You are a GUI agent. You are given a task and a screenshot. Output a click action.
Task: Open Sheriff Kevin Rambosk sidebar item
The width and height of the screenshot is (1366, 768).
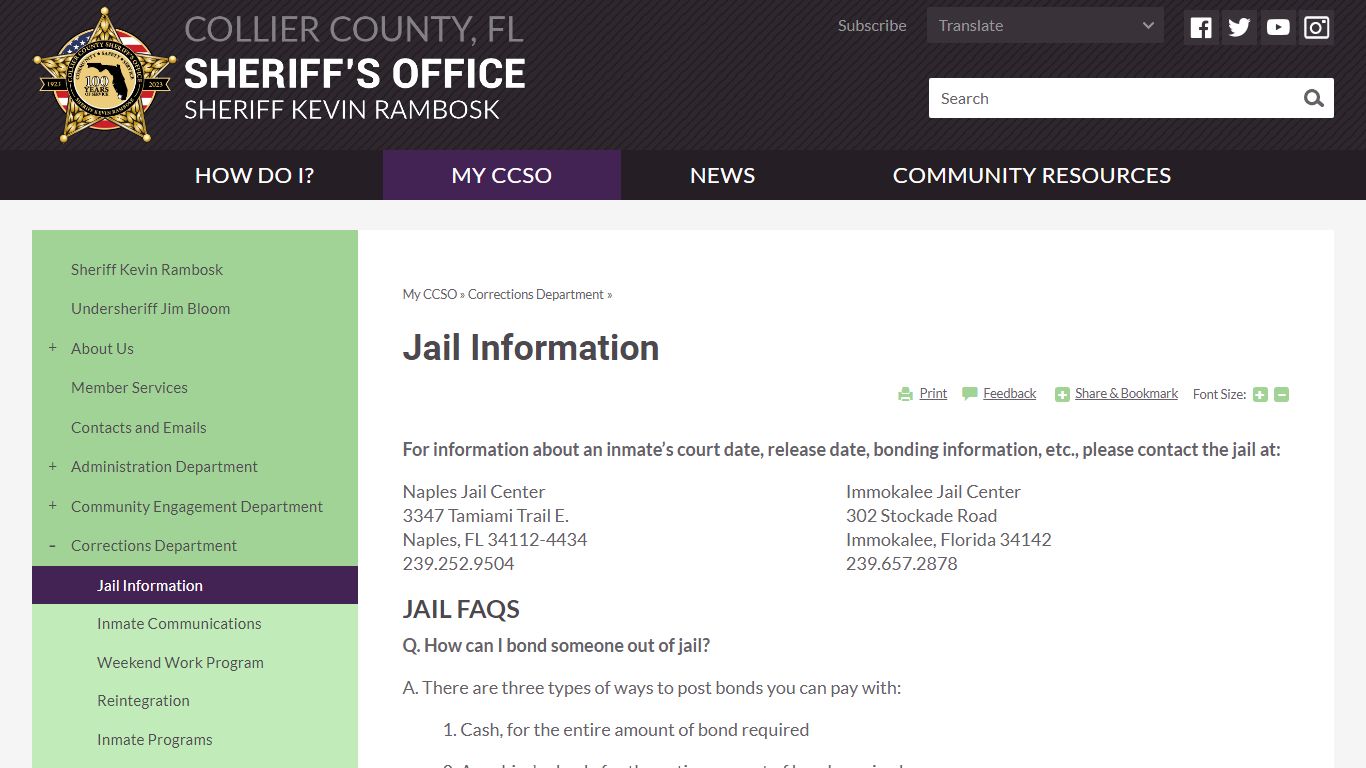[147, 269]
